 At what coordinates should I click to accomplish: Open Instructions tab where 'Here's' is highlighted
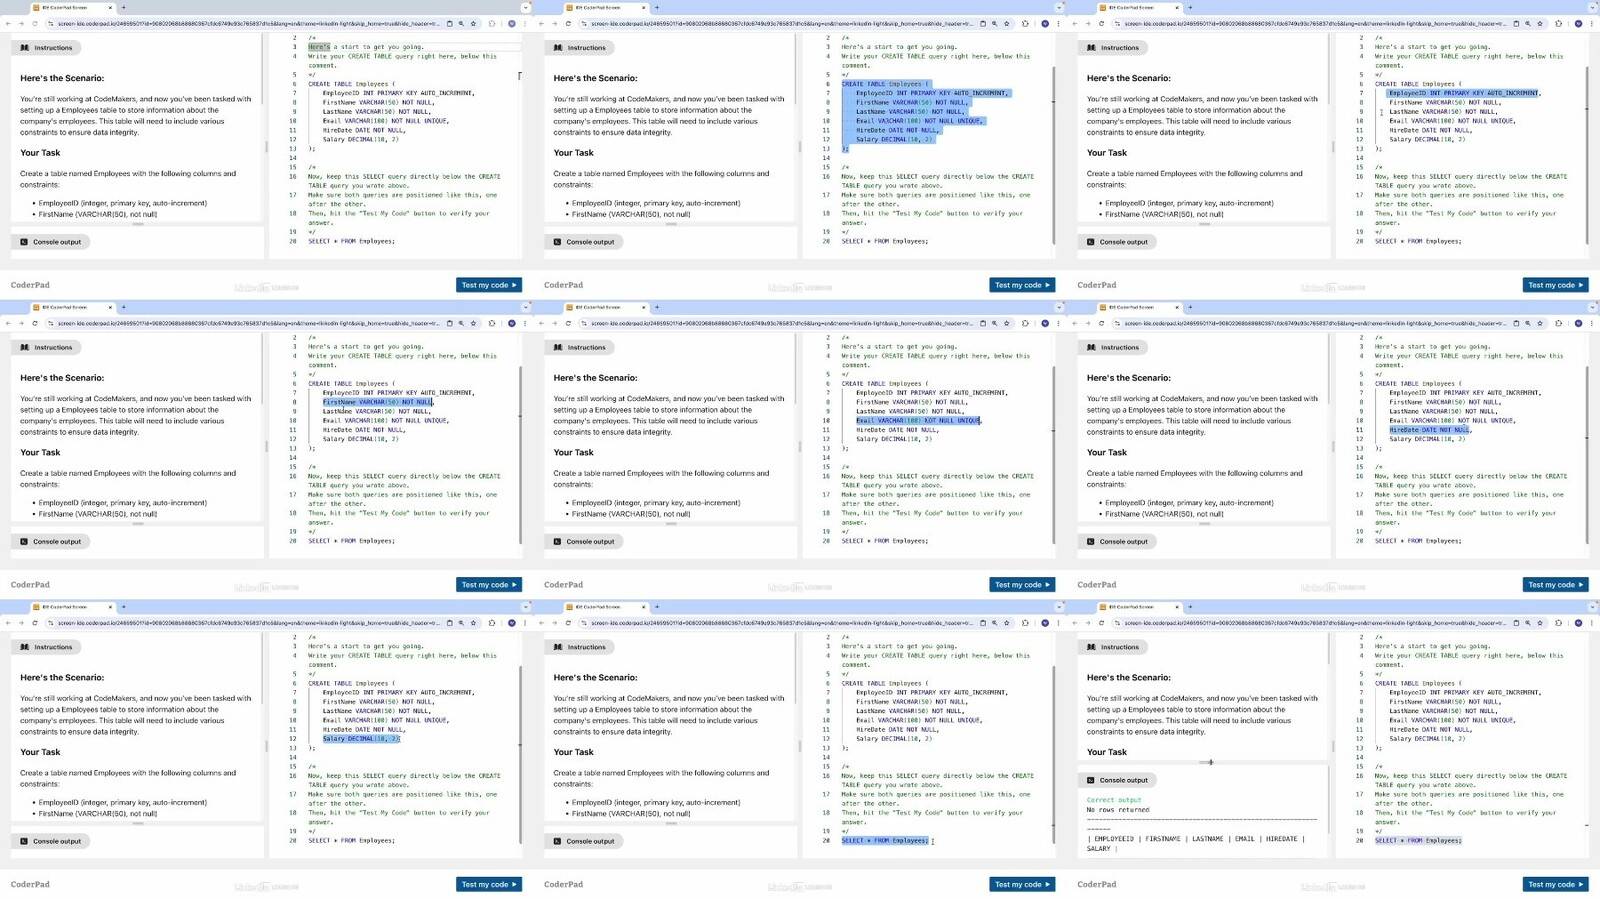(47, 48)
